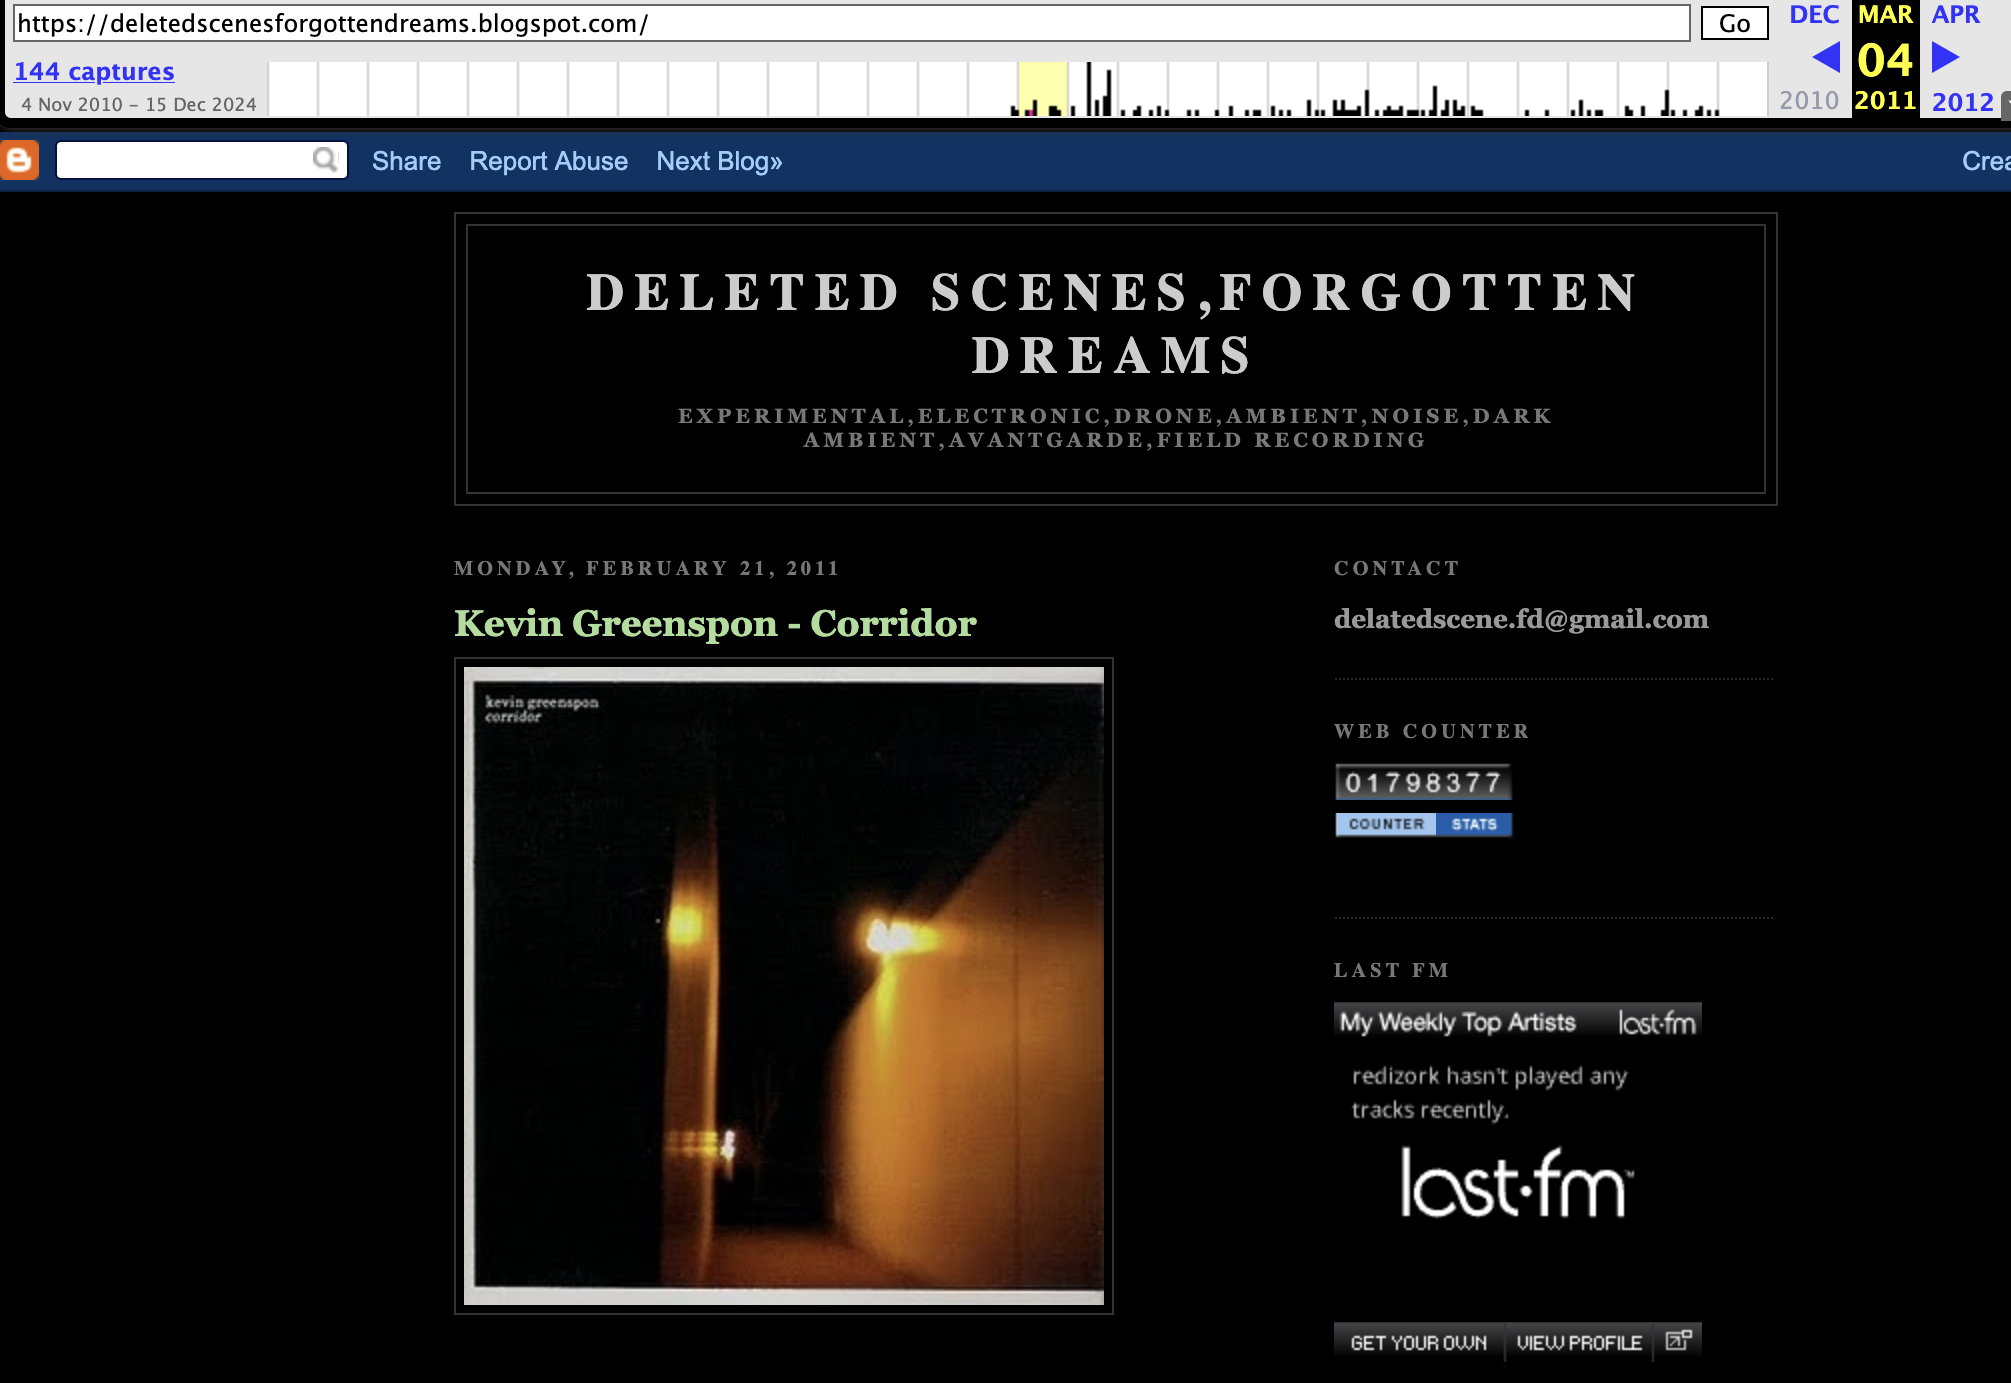Click the Go button in Wayback toolbar
This screenshot has height=1383, width=2011.
pyautogui.click(x=1734, y=23)
